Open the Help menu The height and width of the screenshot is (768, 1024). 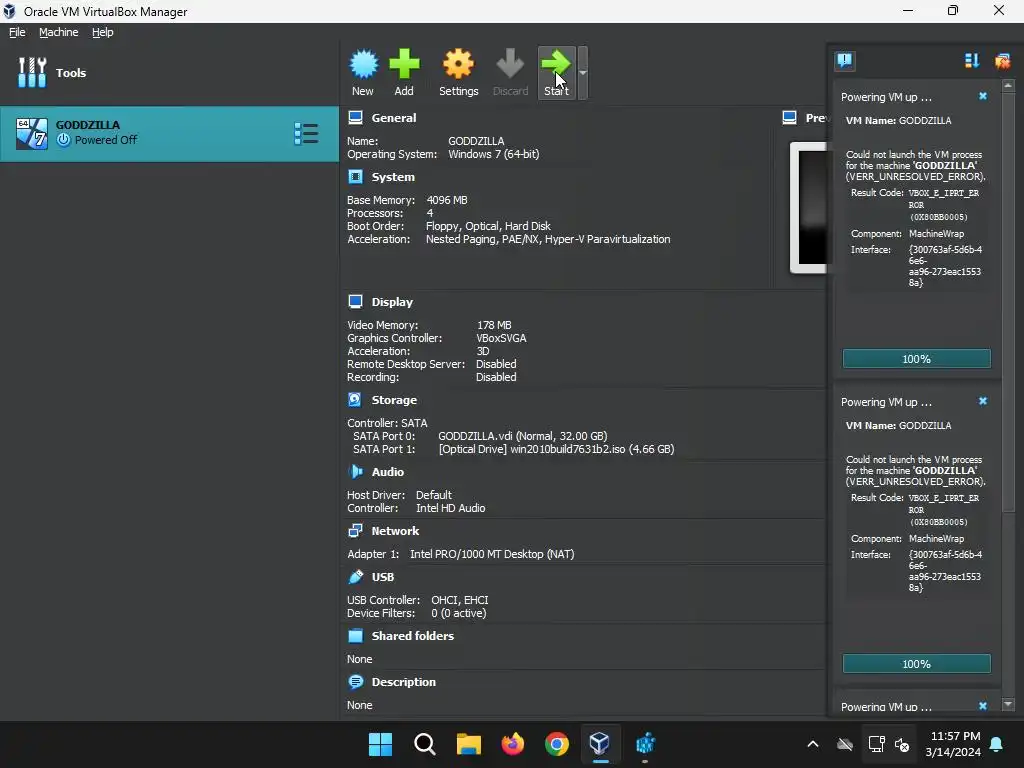(x=103, y=32)
